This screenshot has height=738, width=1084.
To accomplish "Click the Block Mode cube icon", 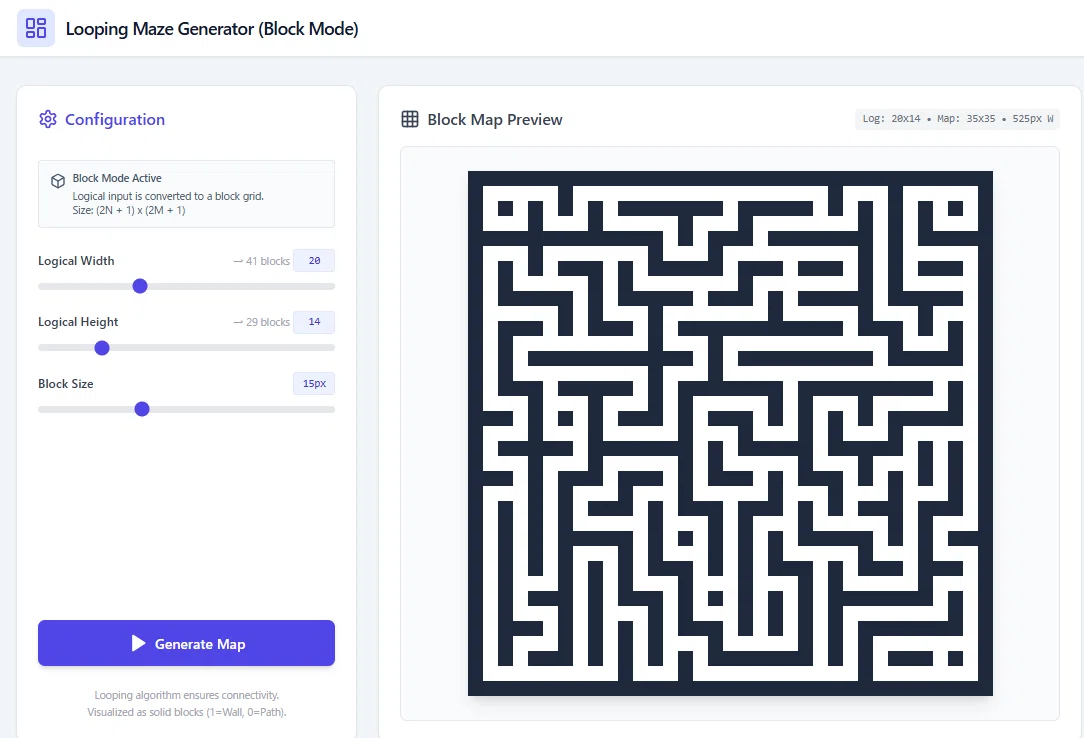I will [x=58, y=181].
